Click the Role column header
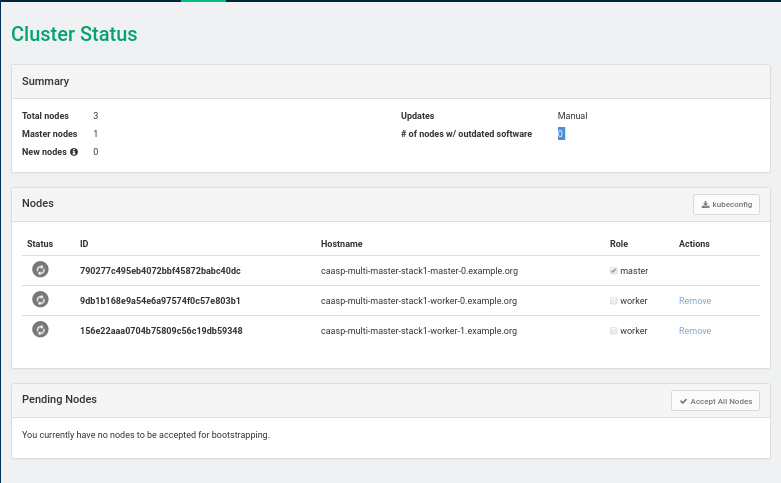Viewport: 781px width, 483px height. pos(619,244)
